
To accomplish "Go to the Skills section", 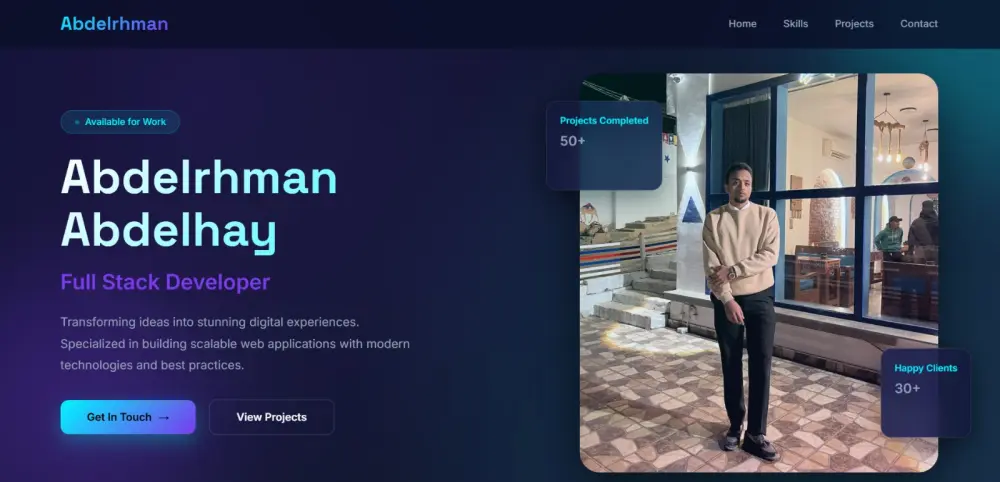I will (x=795, y=24).
